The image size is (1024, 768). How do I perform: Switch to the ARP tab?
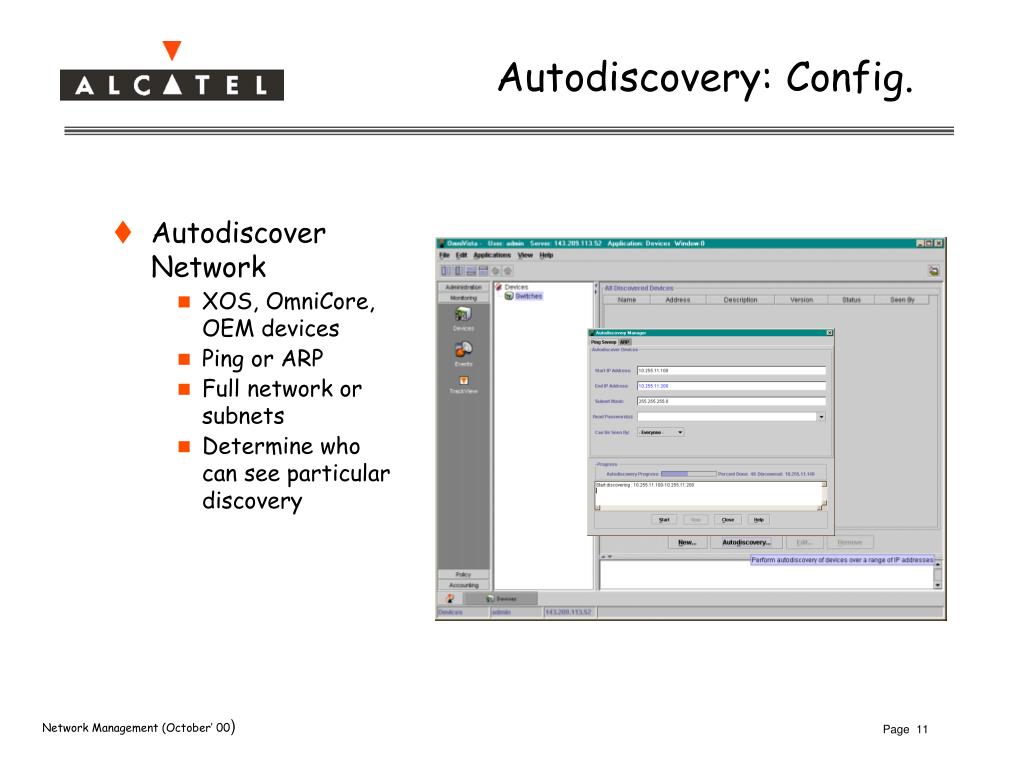coord(624,342)
